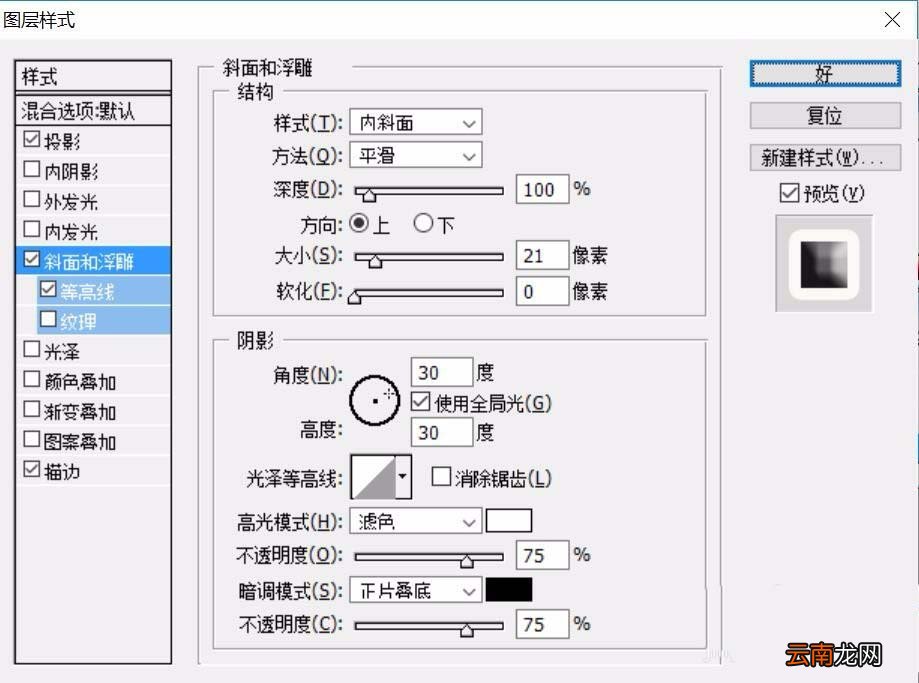Click the circular light angle dial

[375, 400]
